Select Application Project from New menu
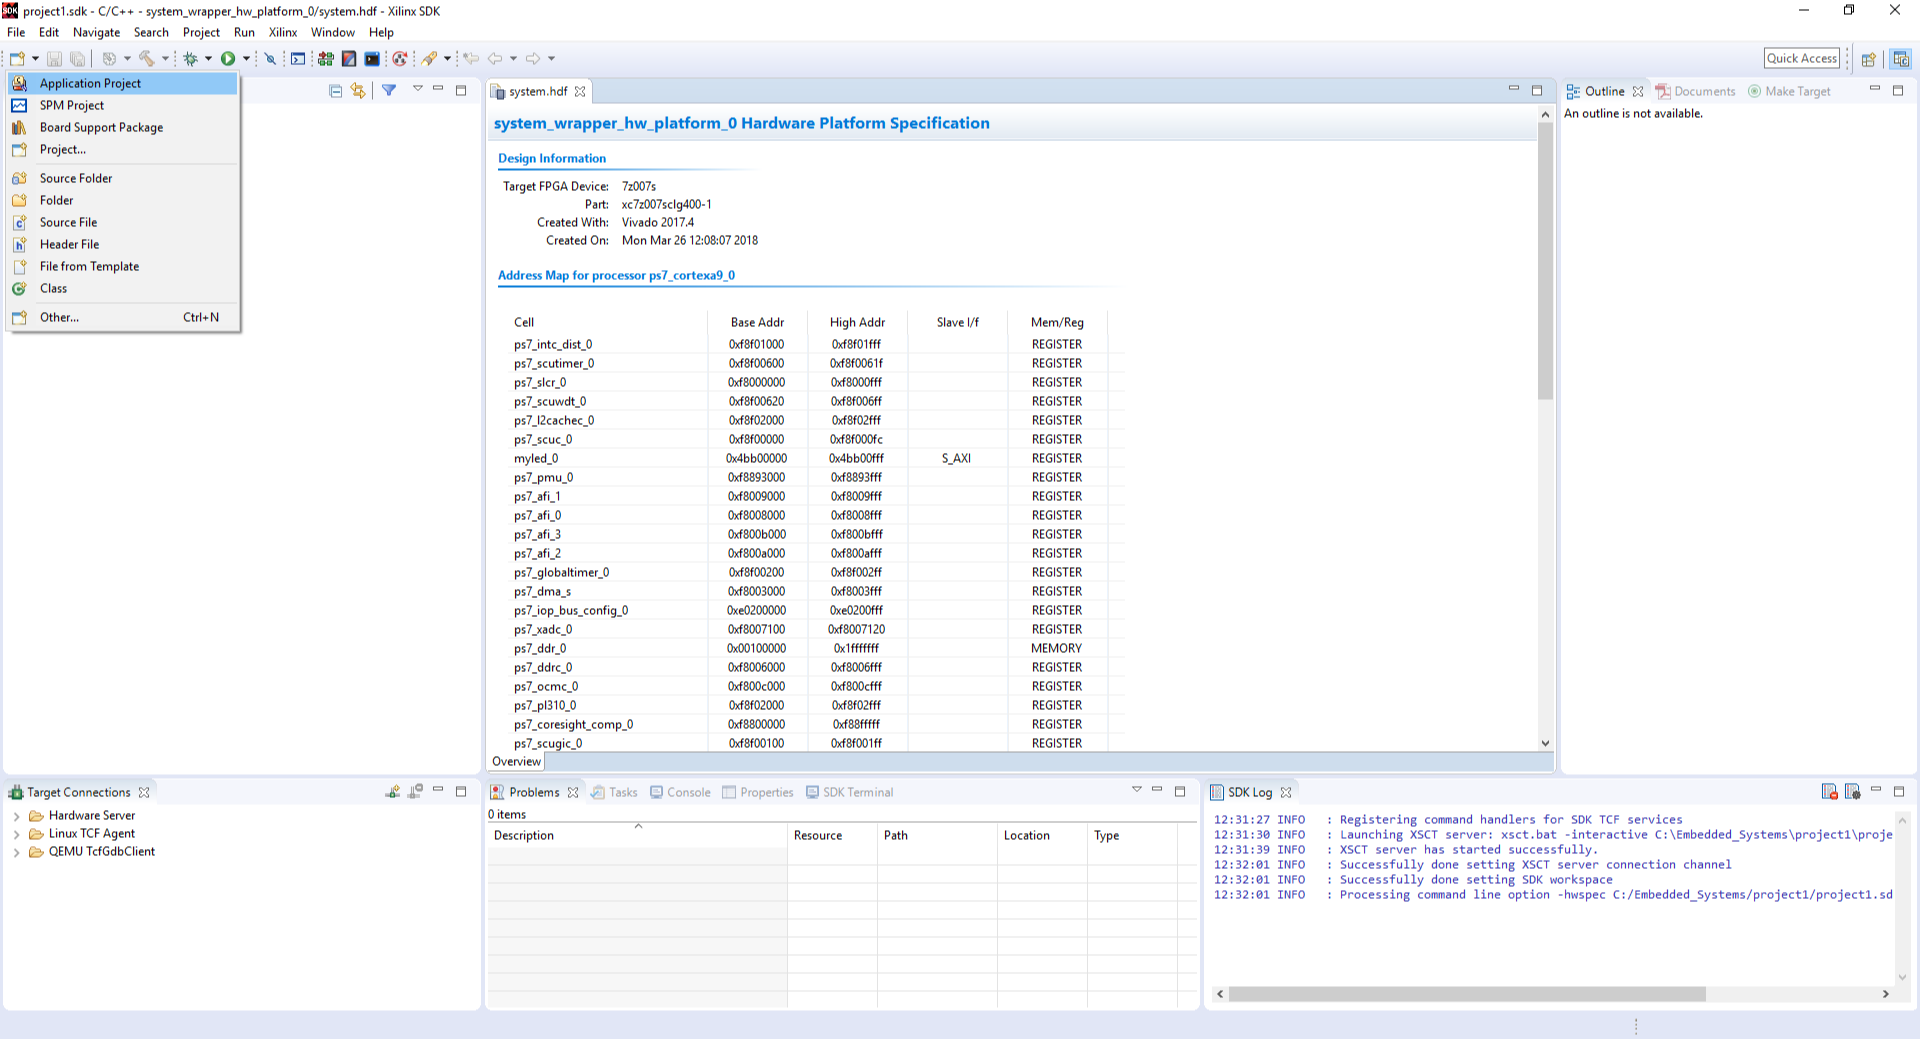This screenshot has height=1039, width=1920. (123, 83)
